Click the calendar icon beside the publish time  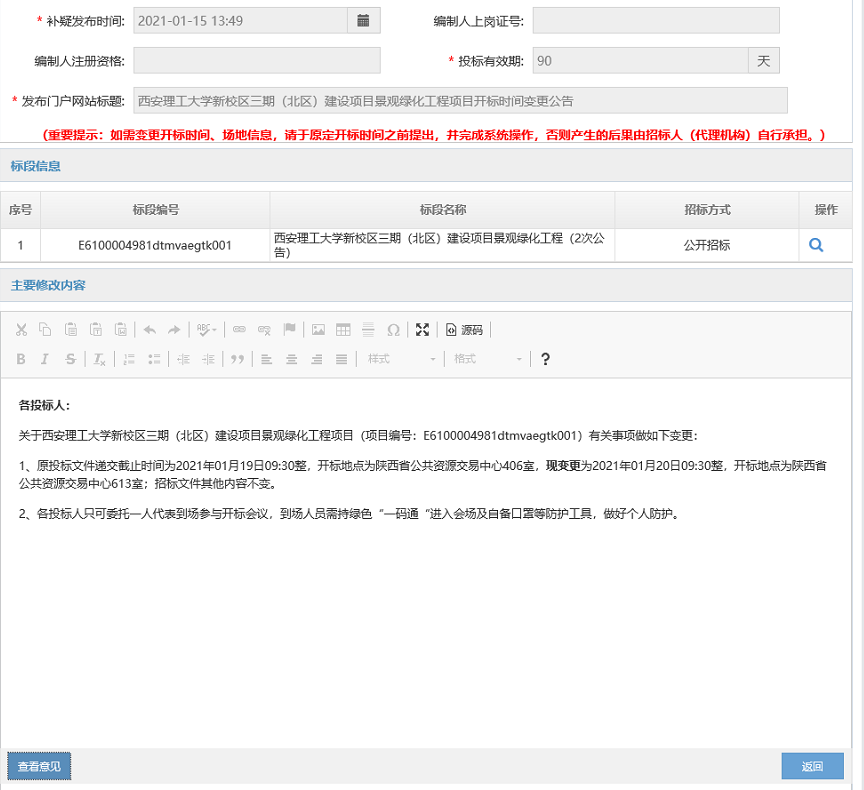[x=363, y=20]
